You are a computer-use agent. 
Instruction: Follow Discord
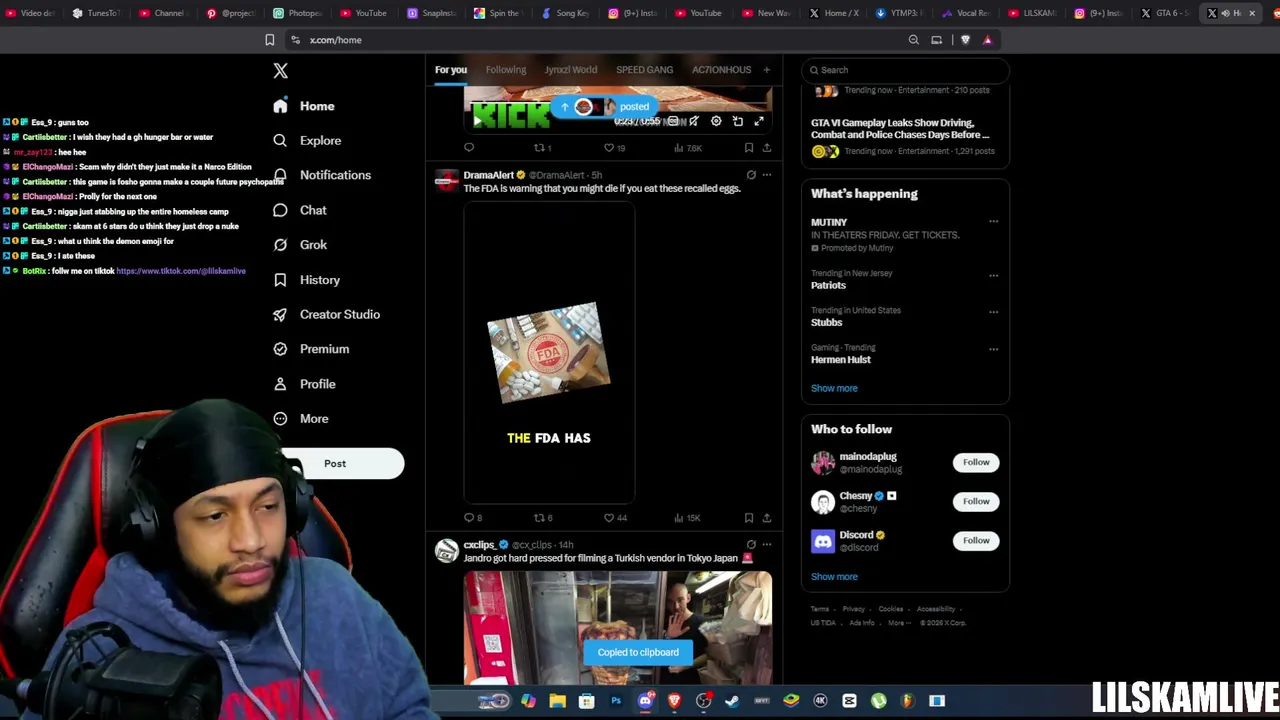(976, 540)
